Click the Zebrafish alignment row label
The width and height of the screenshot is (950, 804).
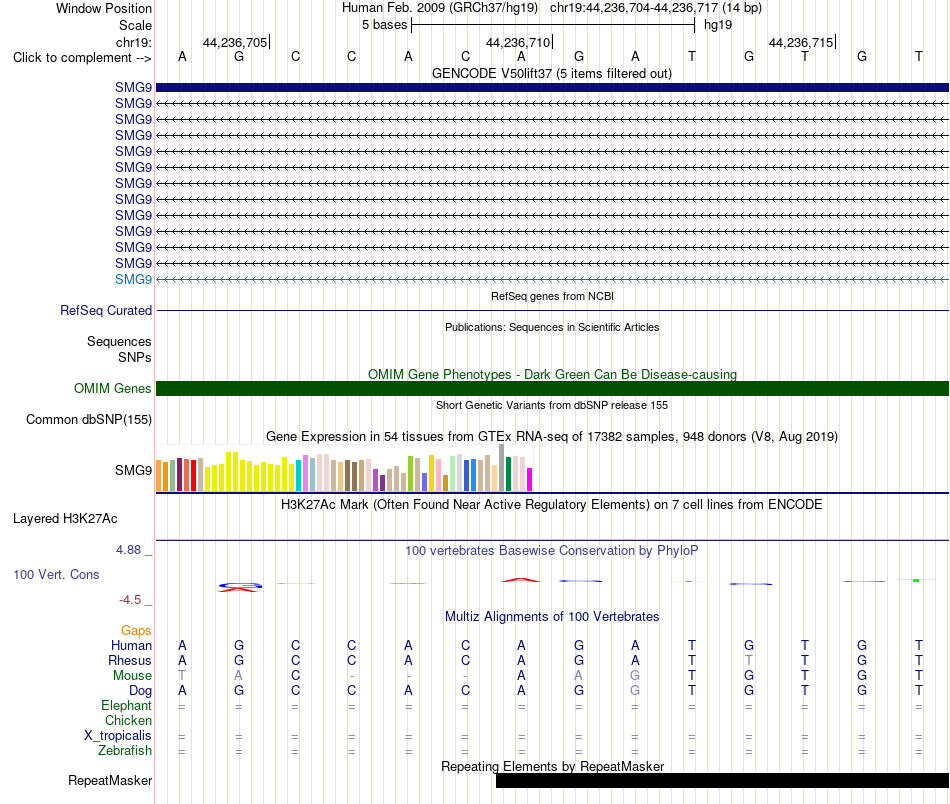tap(125, 750)
